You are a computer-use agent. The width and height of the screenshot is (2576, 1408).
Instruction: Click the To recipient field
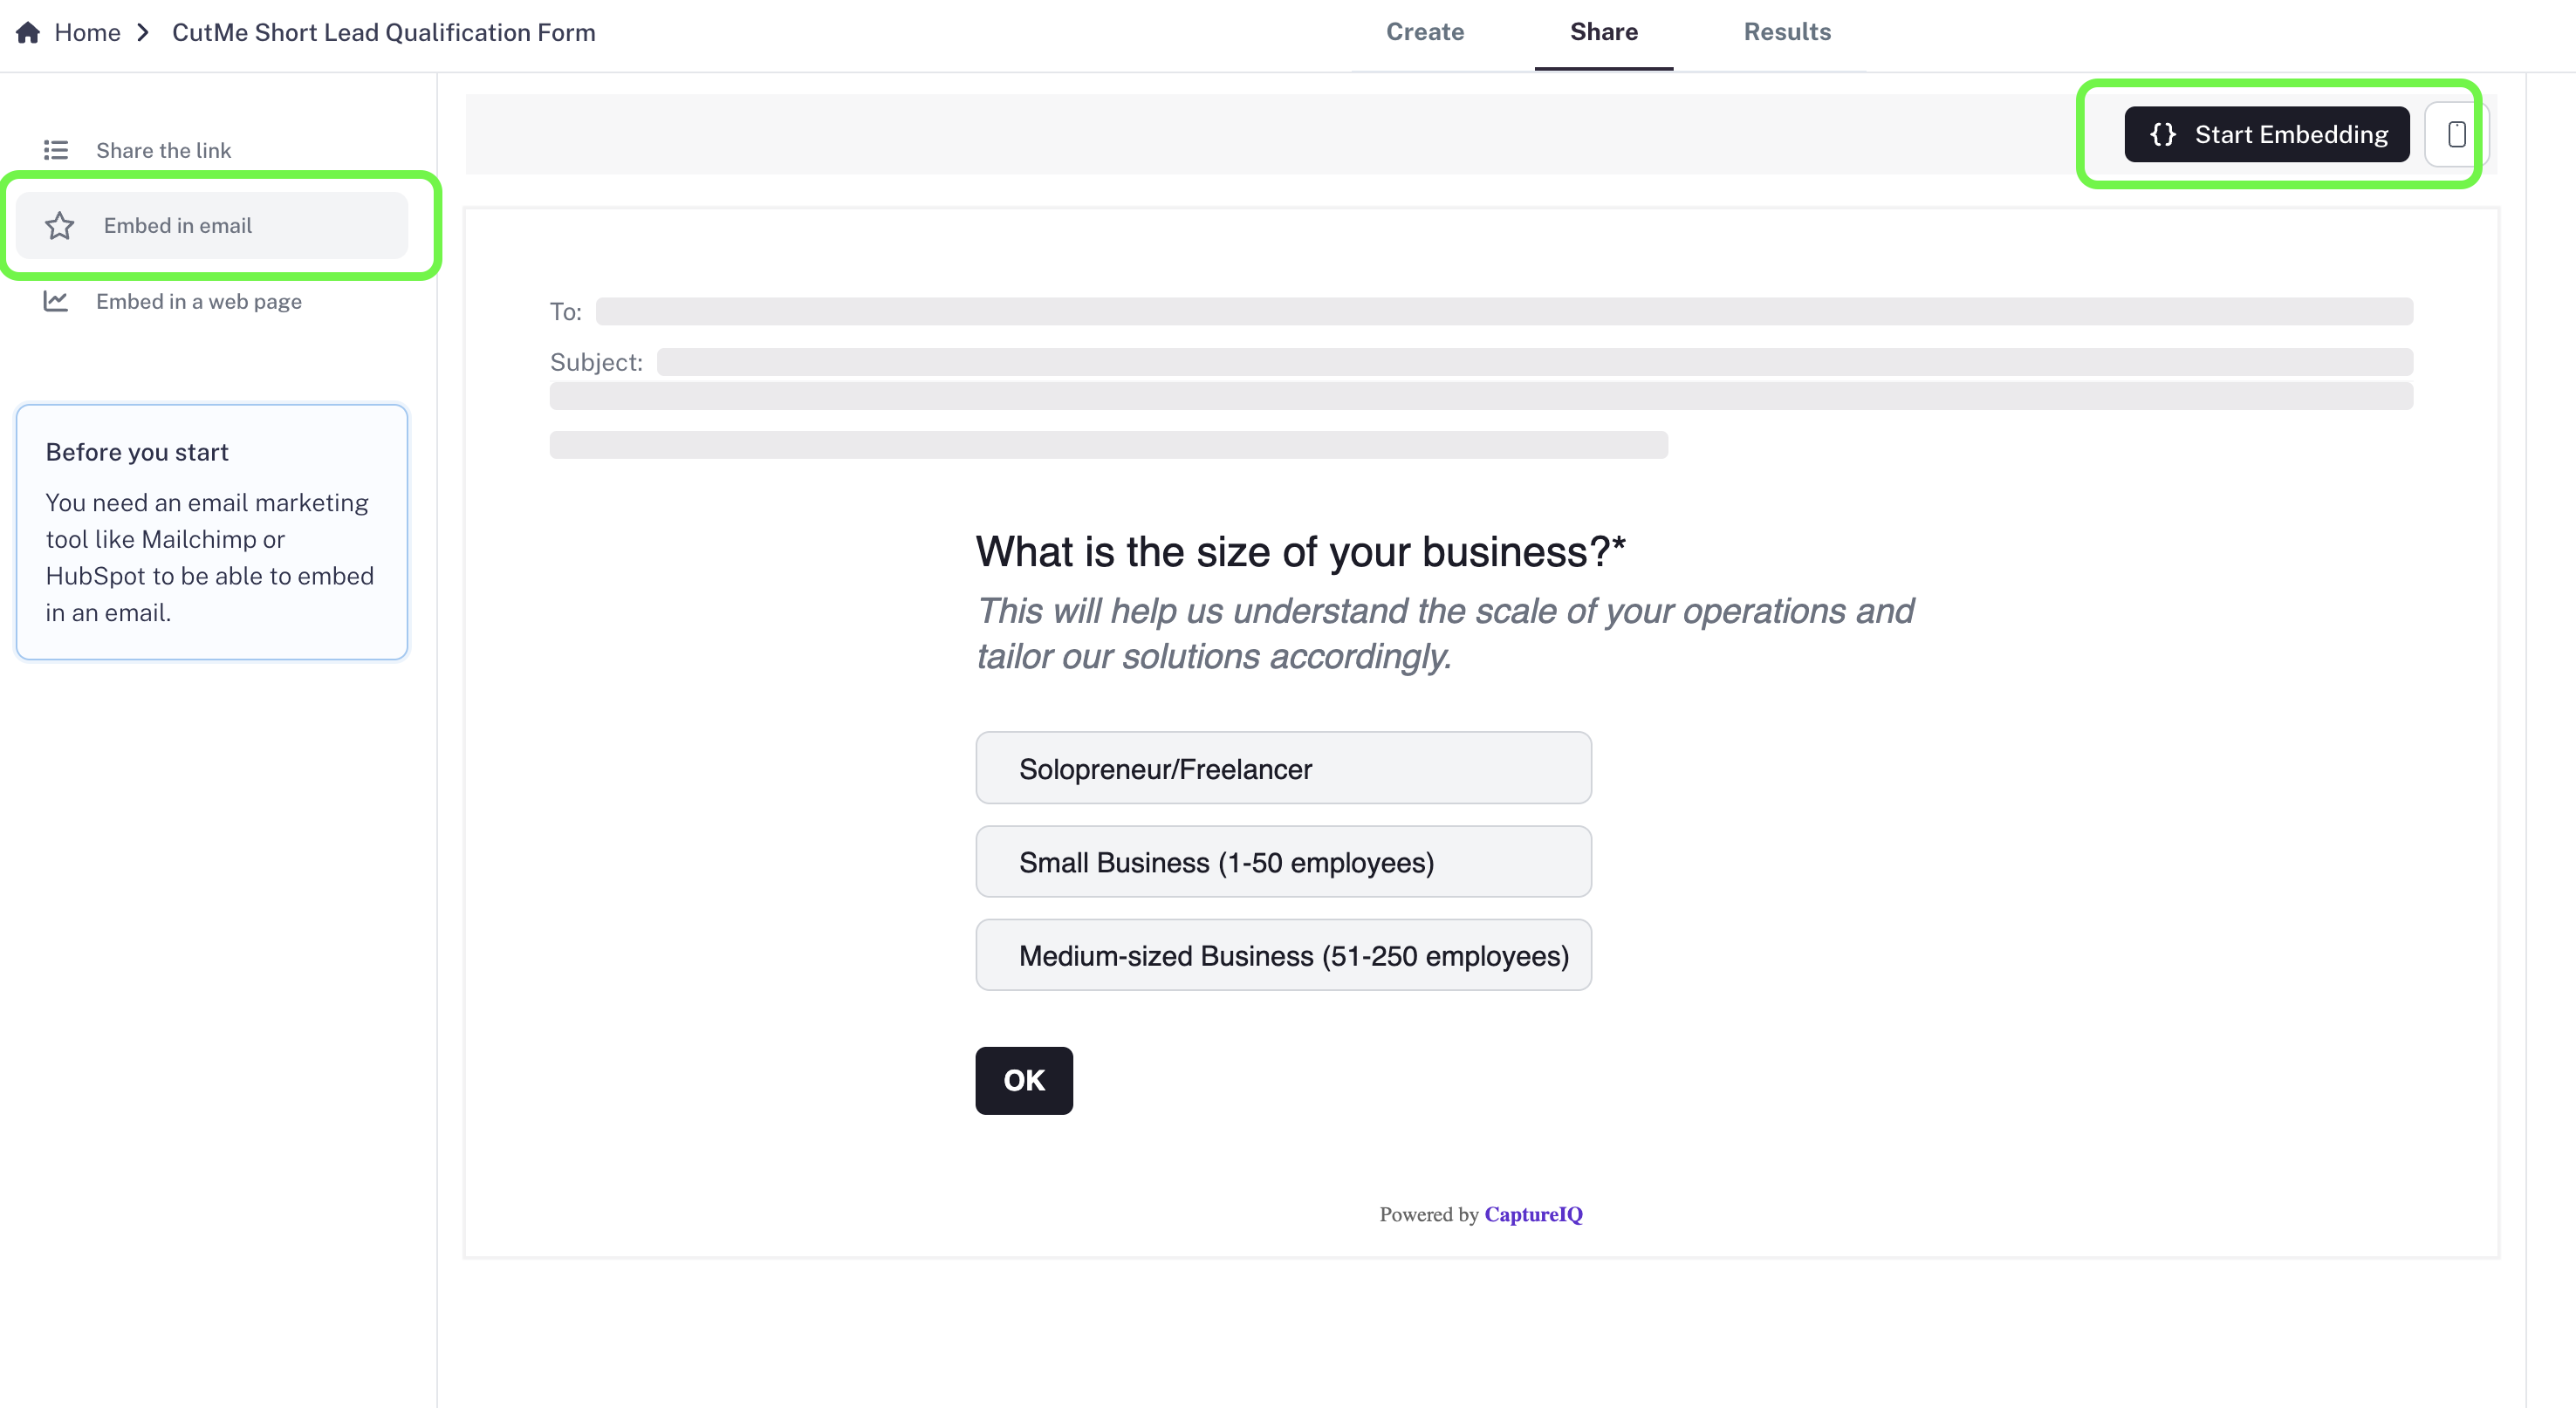pyautogui.click(x=1500, y=311)
